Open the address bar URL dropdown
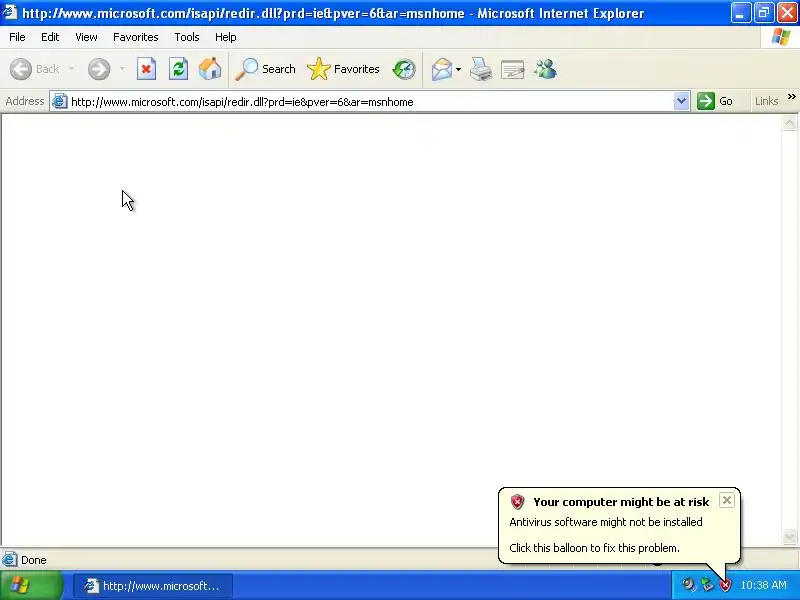This screenshot has height=600, width=800. (681, 101)
